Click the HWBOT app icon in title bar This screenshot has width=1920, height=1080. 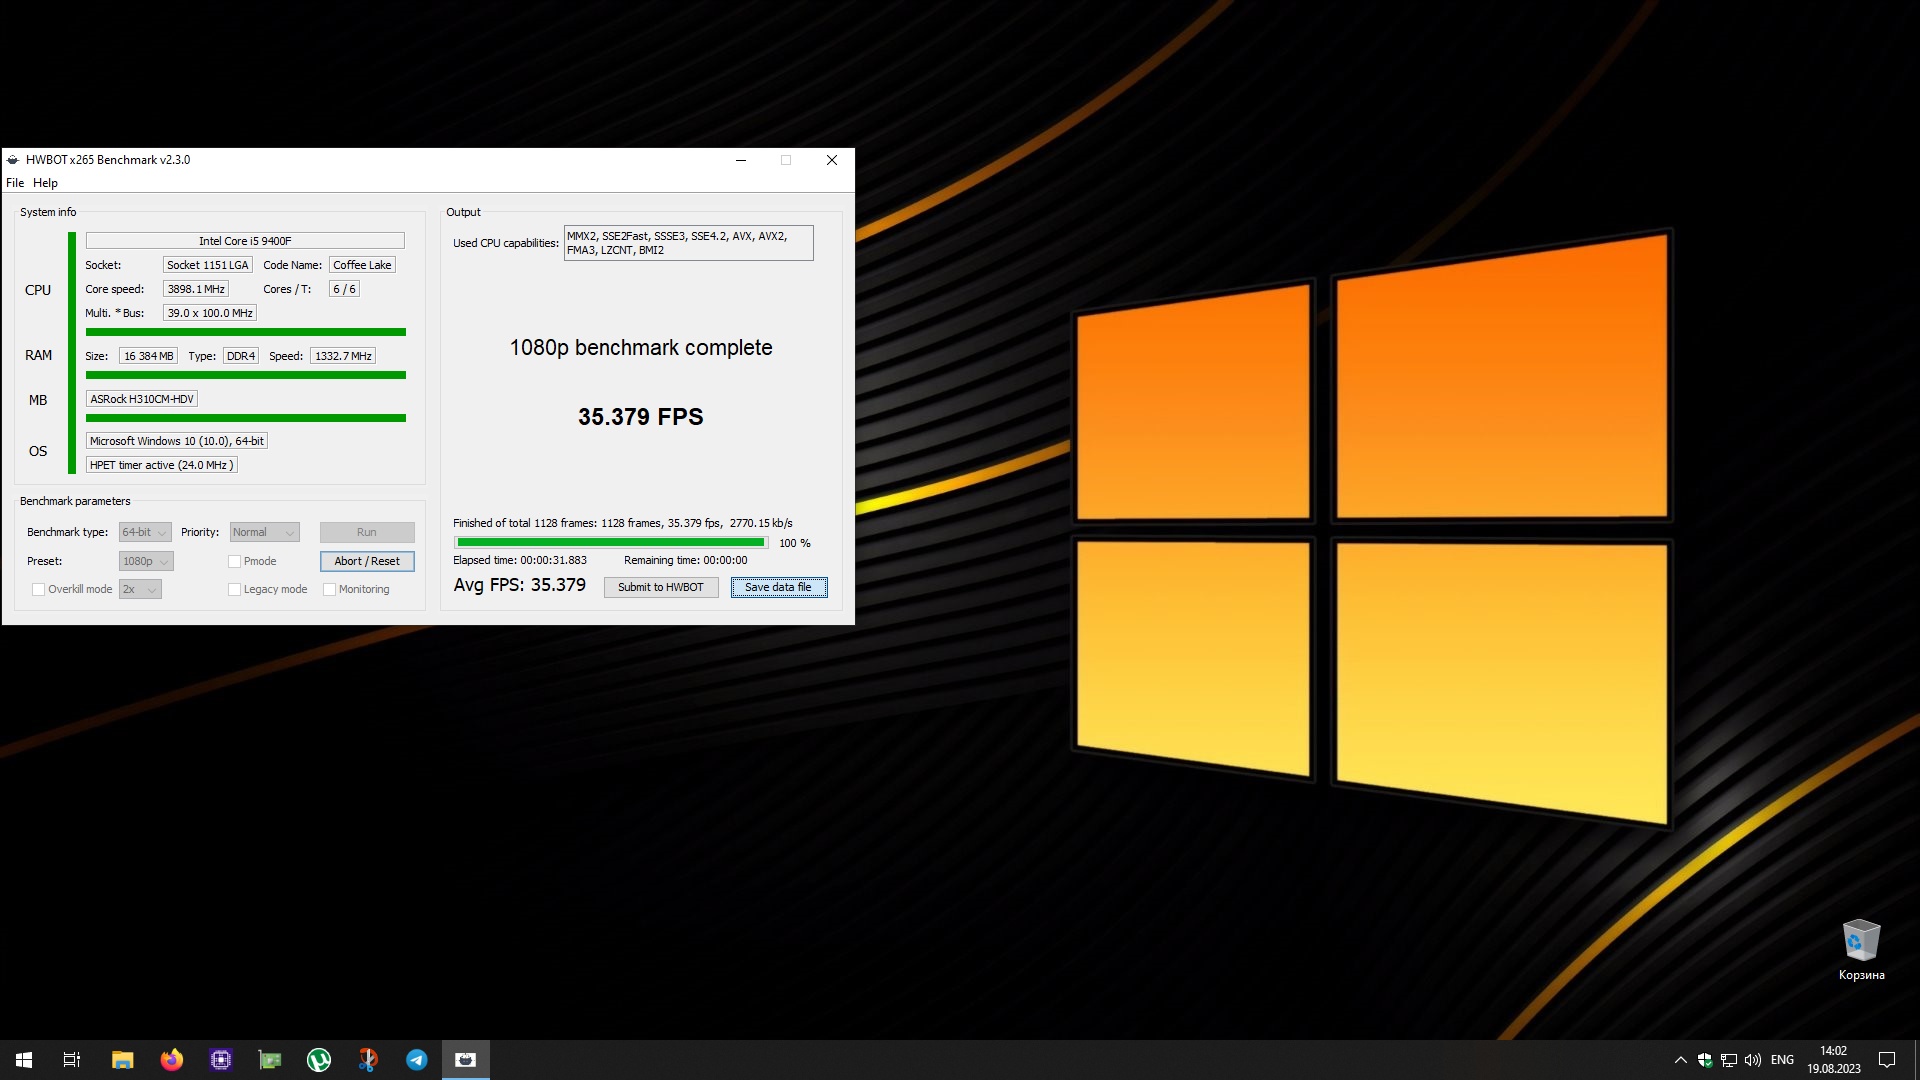(x=13, y=160)
